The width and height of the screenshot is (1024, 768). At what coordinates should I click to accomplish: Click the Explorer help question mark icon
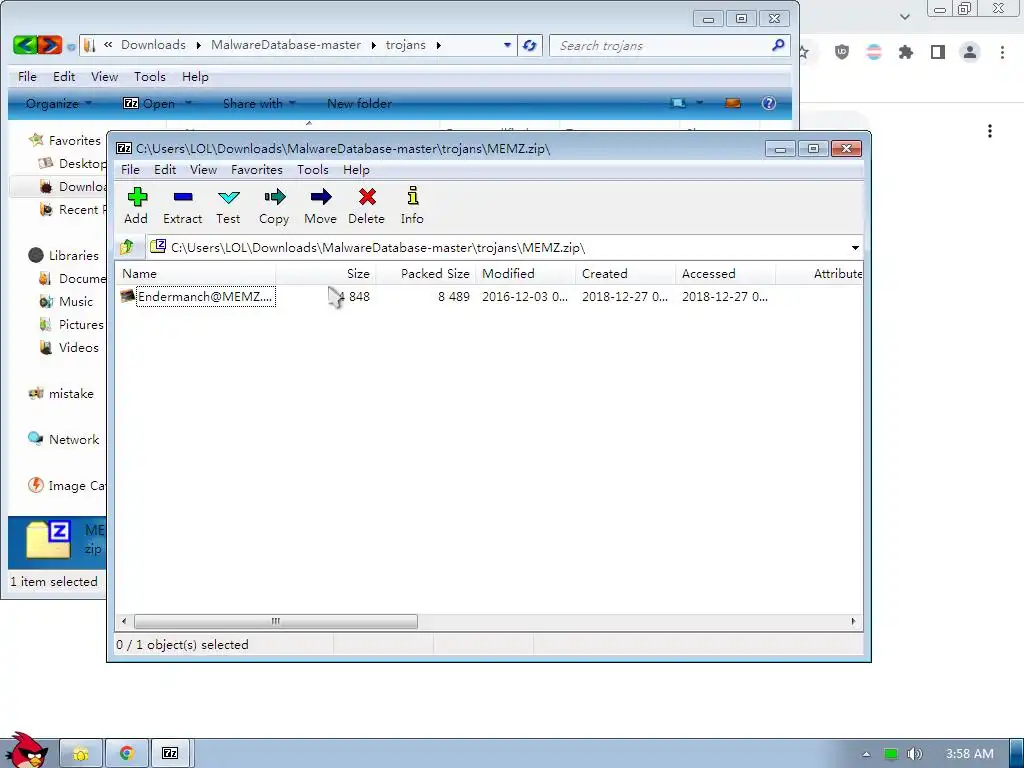(x=769, y=103)
